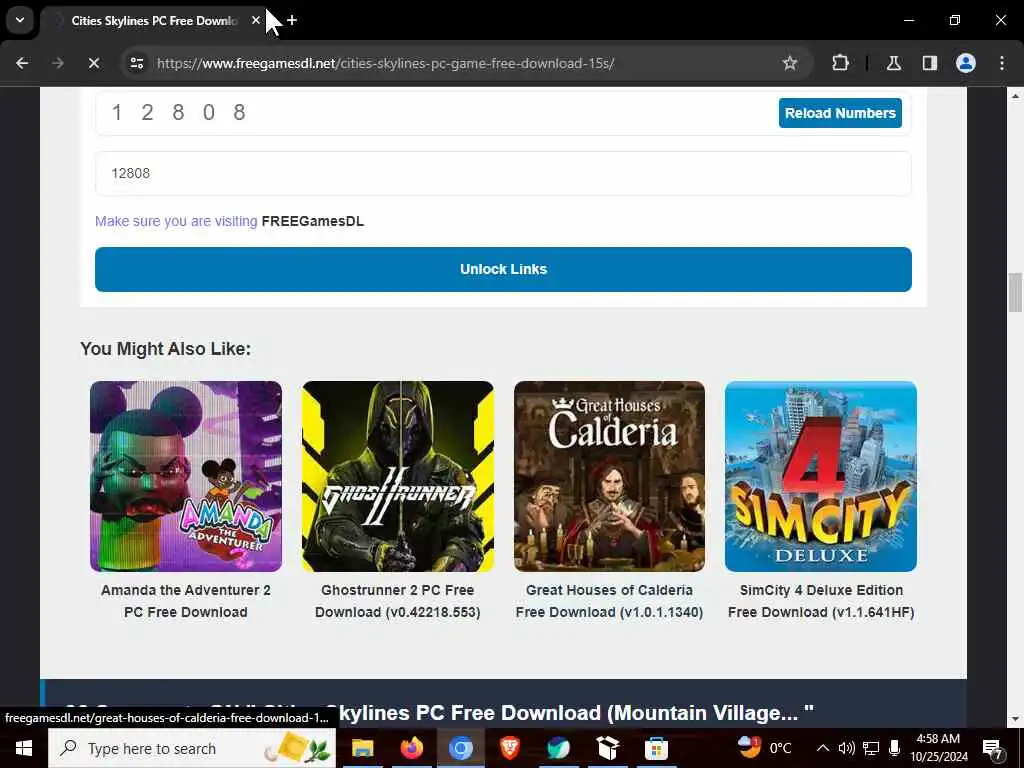Image resolution: width=1024 pixels, height=768 pixels.
Task: Open the notification center icon
Action: (993, 748)
